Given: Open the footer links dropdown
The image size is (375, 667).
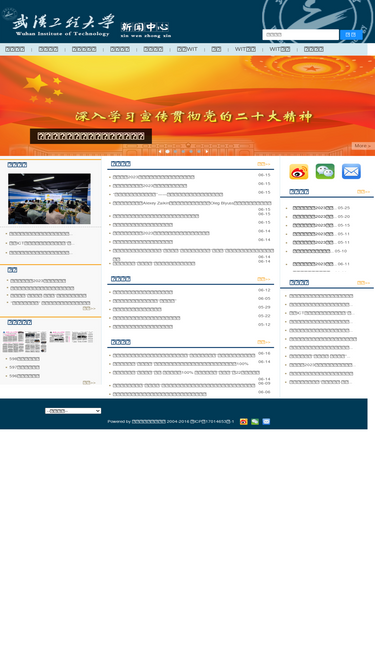Looking at the screenshot, I should click(x=73, y=411).
